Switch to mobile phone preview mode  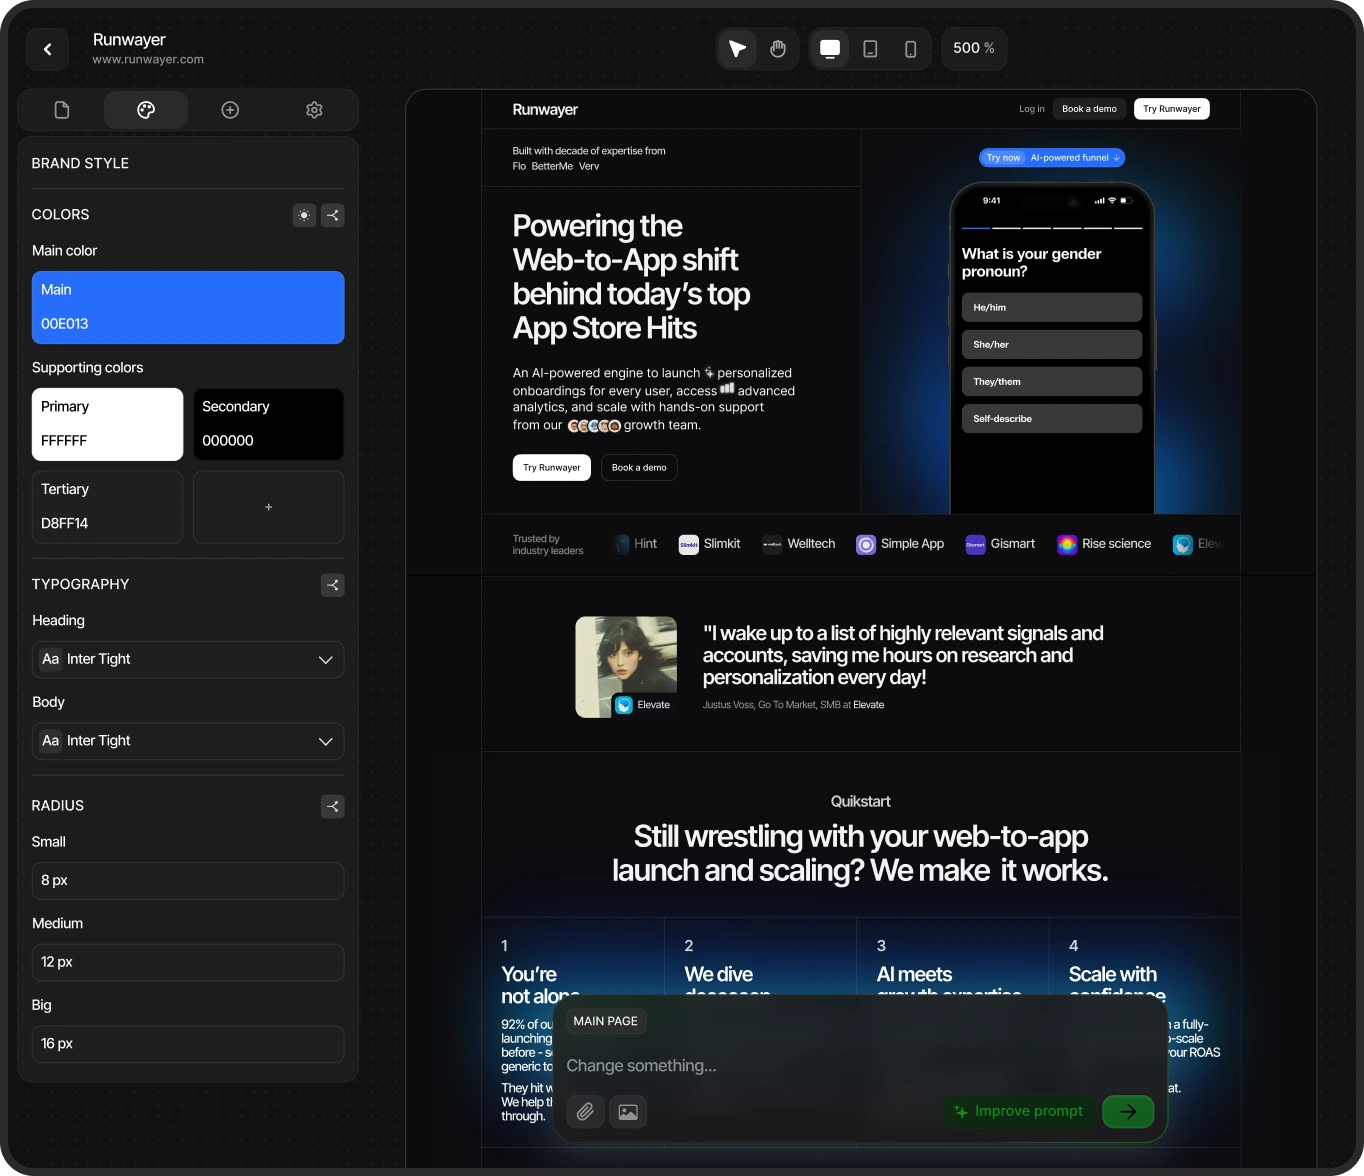(909, 48)
